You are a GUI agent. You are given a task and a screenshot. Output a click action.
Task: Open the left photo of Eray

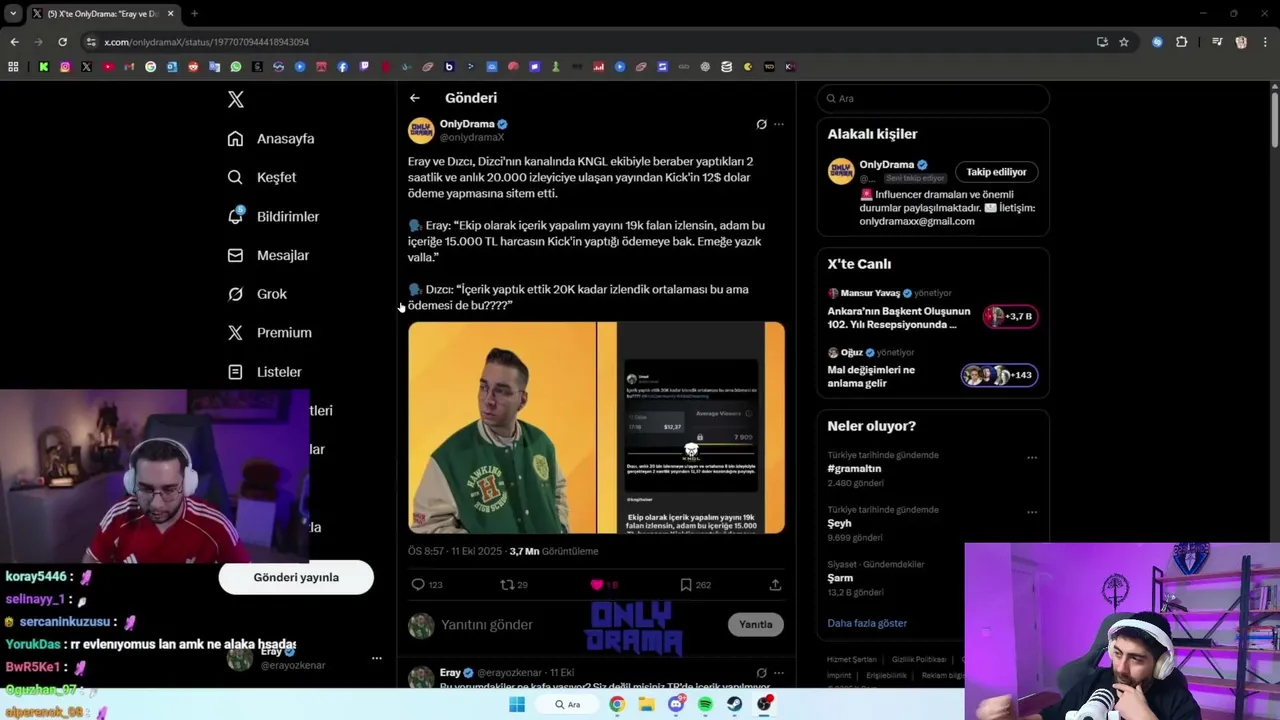pyautogui.click(x=501, y=428)
